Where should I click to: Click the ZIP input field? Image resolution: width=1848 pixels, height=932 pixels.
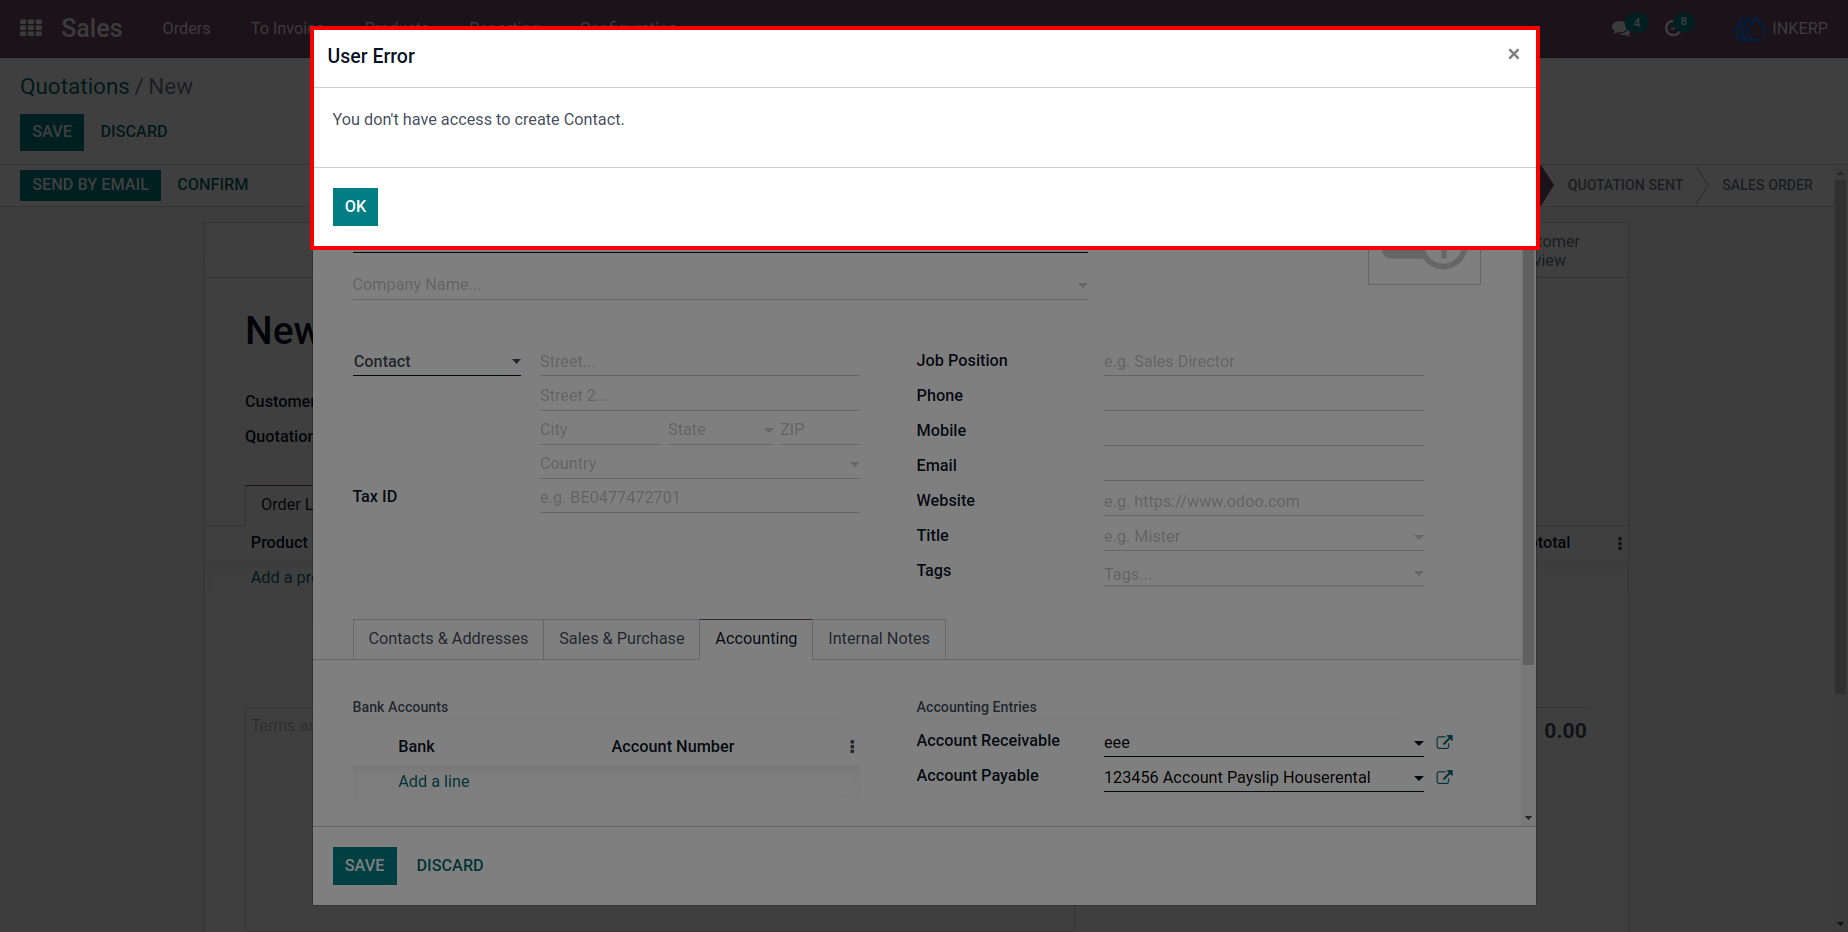[x=820, y=430]
